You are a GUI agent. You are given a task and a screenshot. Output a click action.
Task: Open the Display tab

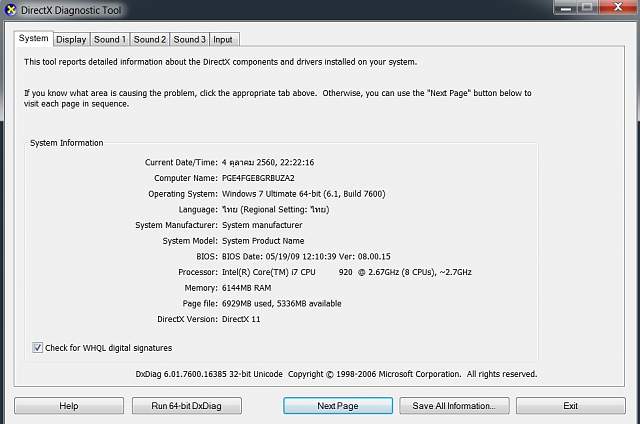71,40
